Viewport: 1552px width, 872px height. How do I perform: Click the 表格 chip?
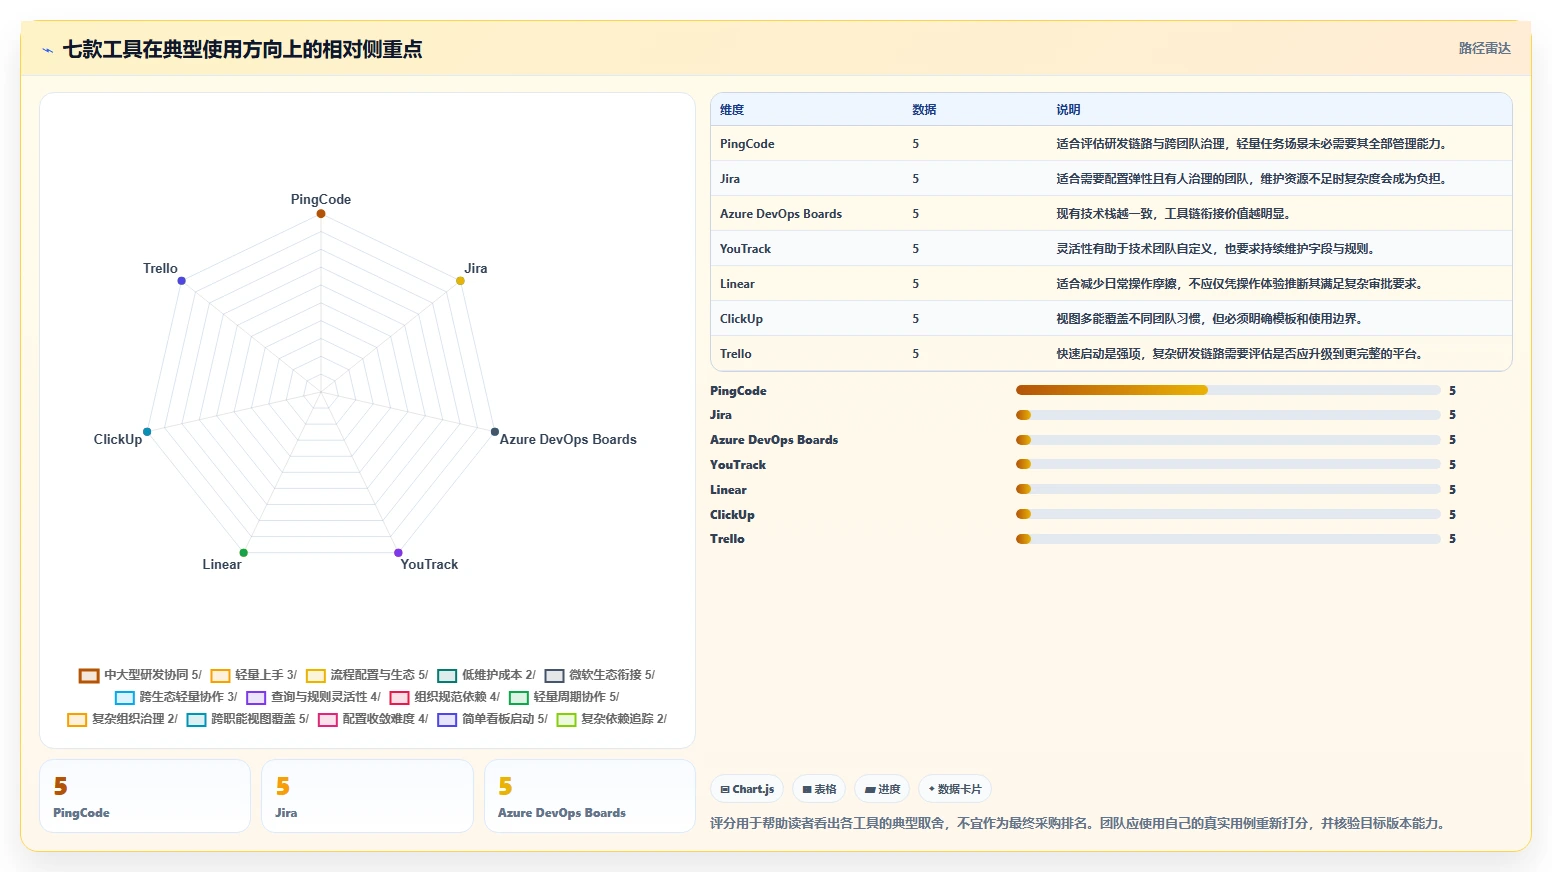coord(819,789)
